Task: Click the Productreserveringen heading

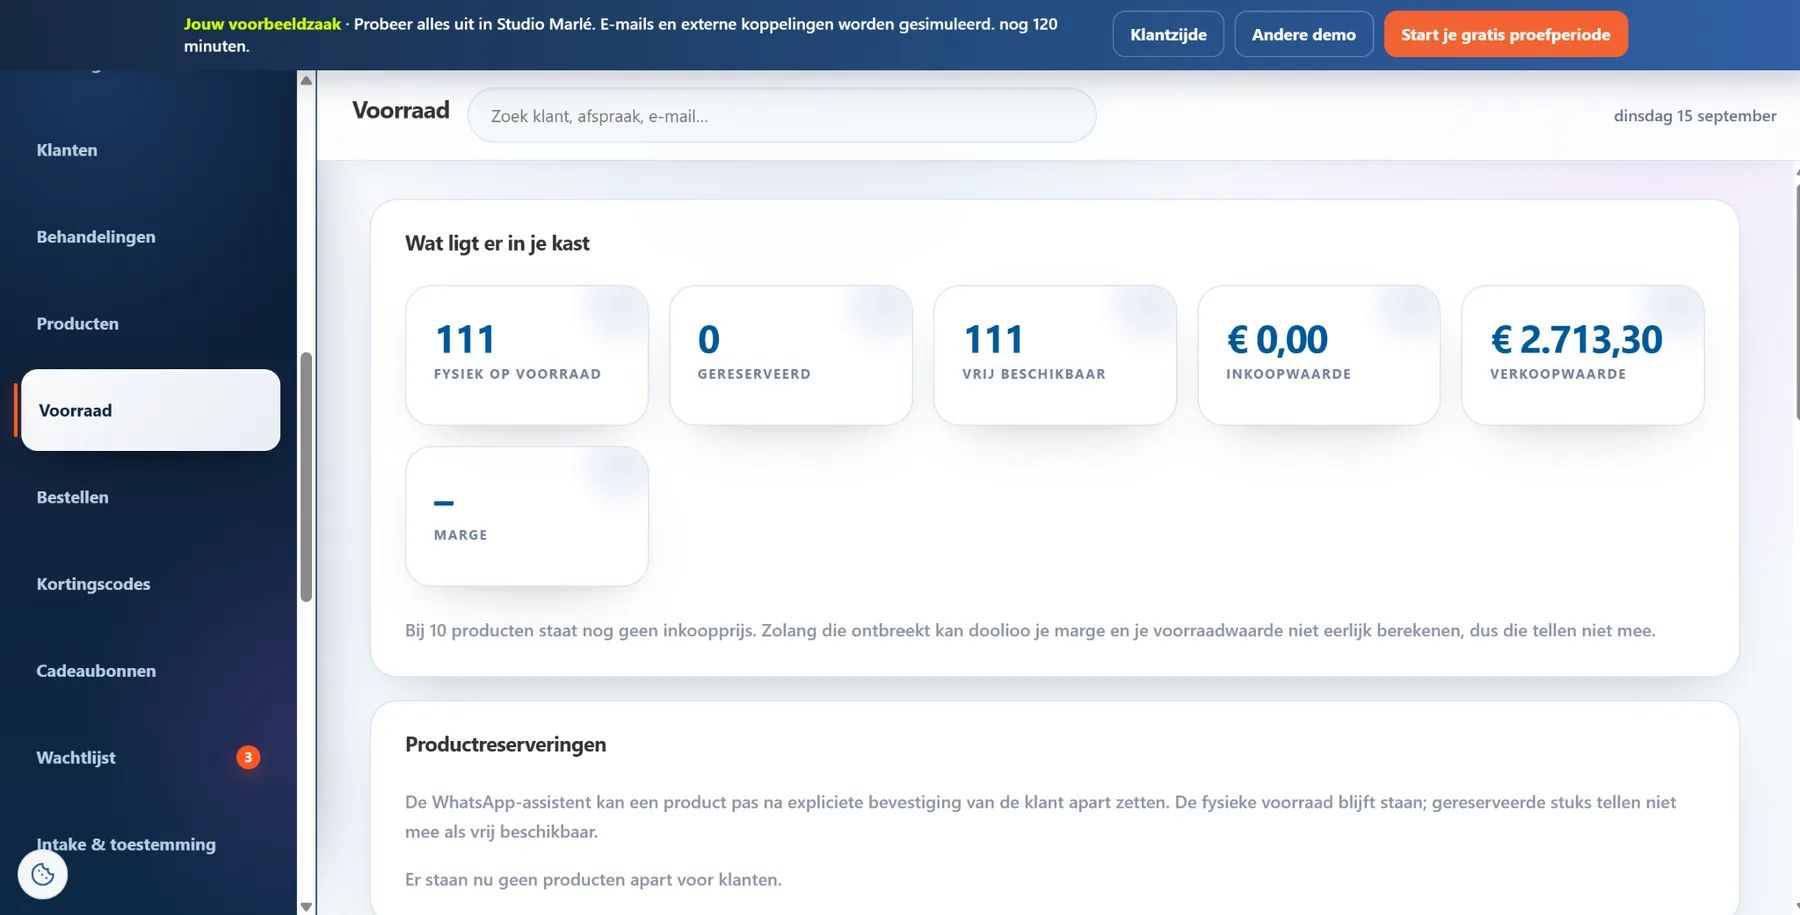Action: tap(505, 744)
